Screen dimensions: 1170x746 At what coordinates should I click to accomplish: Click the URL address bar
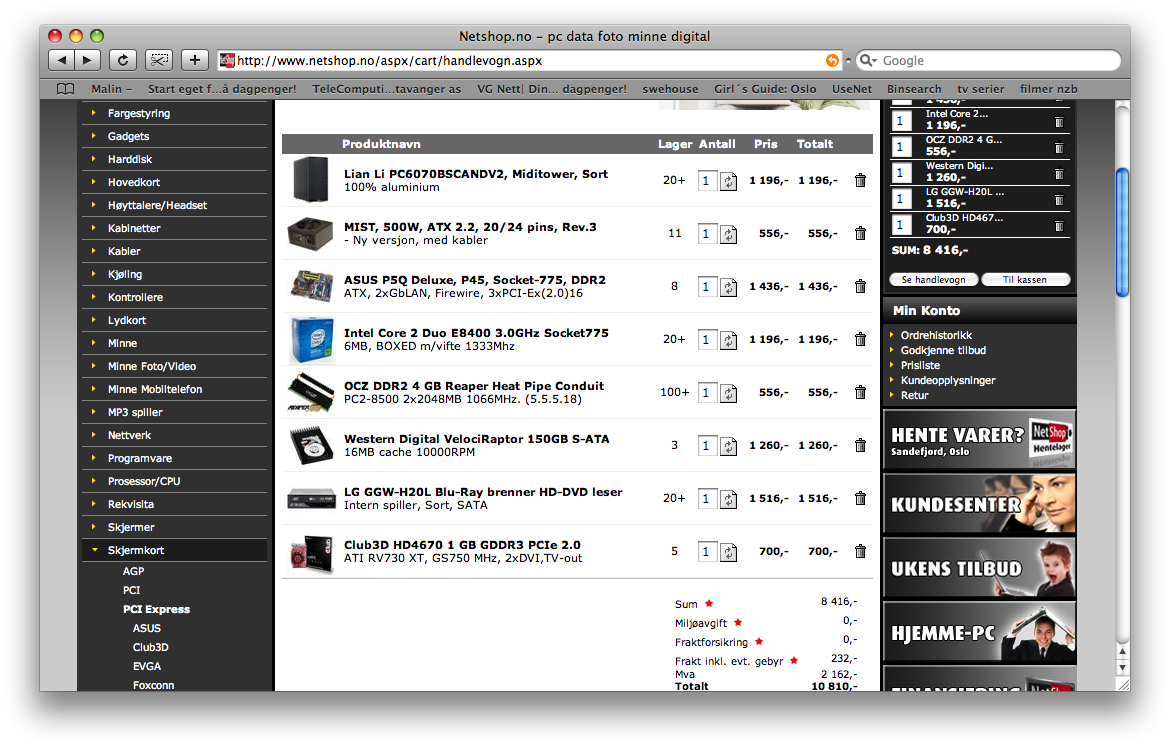pyautogui.click(x=530, y=60)
